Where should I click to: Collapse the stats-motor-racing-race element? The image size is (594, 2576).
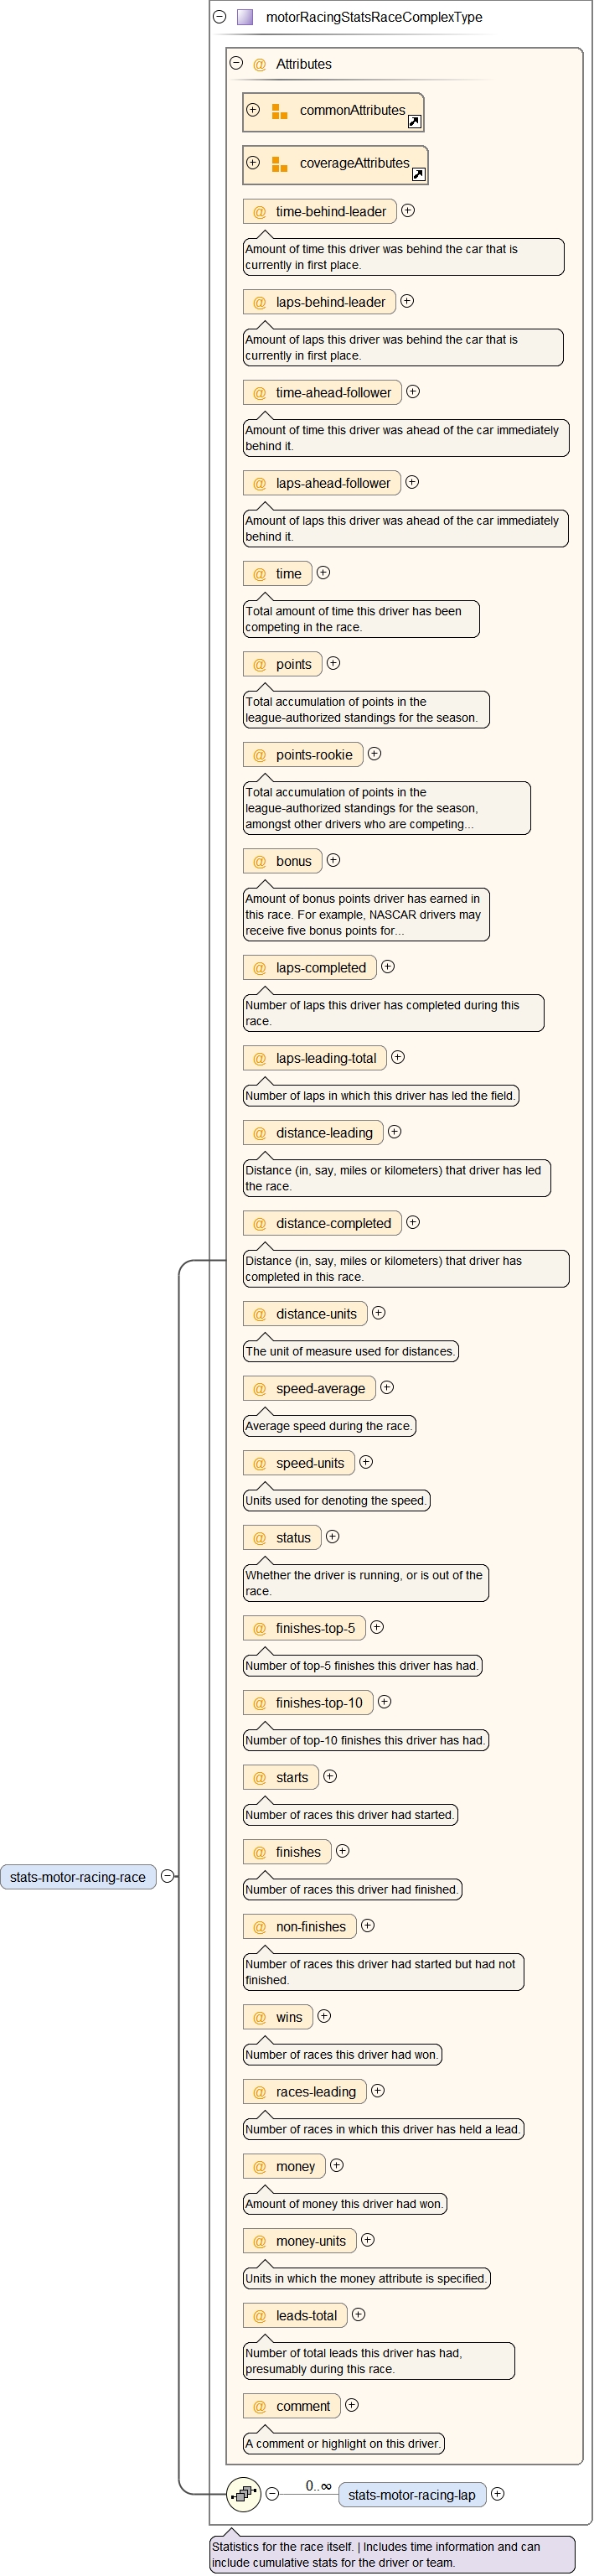pos(168,1876)
